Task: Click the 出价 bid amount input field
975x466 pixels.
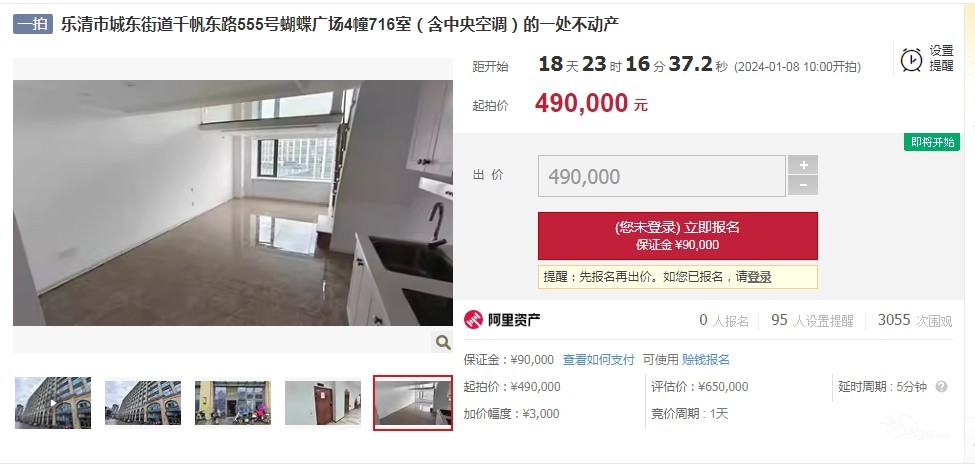Action: [662, 176]
